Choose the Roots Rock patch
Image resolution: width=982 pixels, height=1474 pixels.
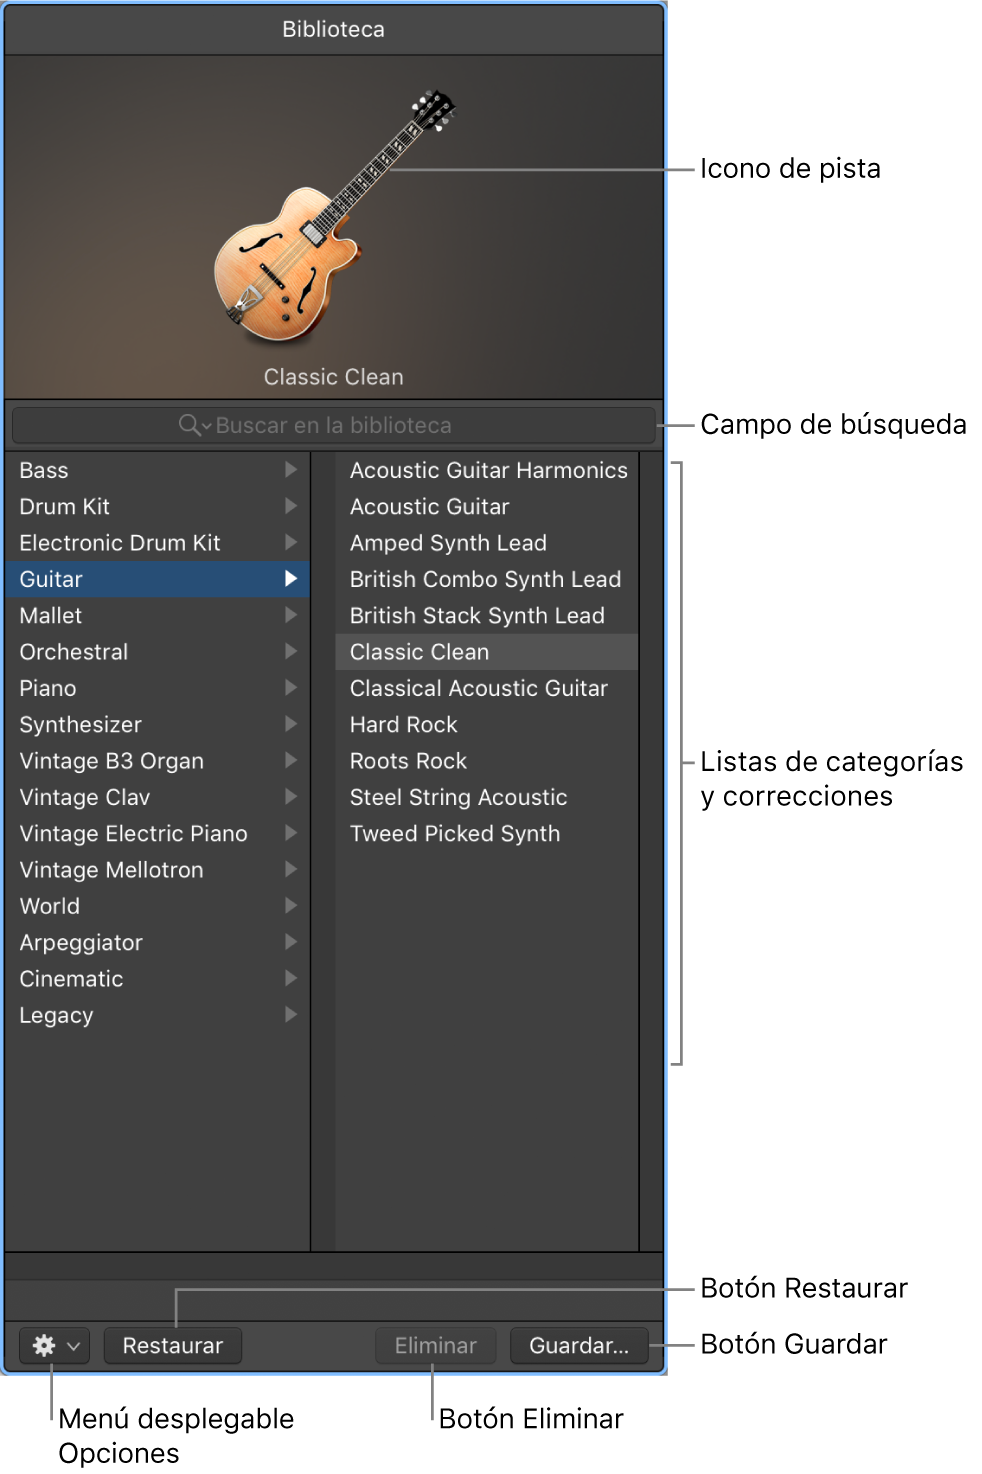point(408,761)
